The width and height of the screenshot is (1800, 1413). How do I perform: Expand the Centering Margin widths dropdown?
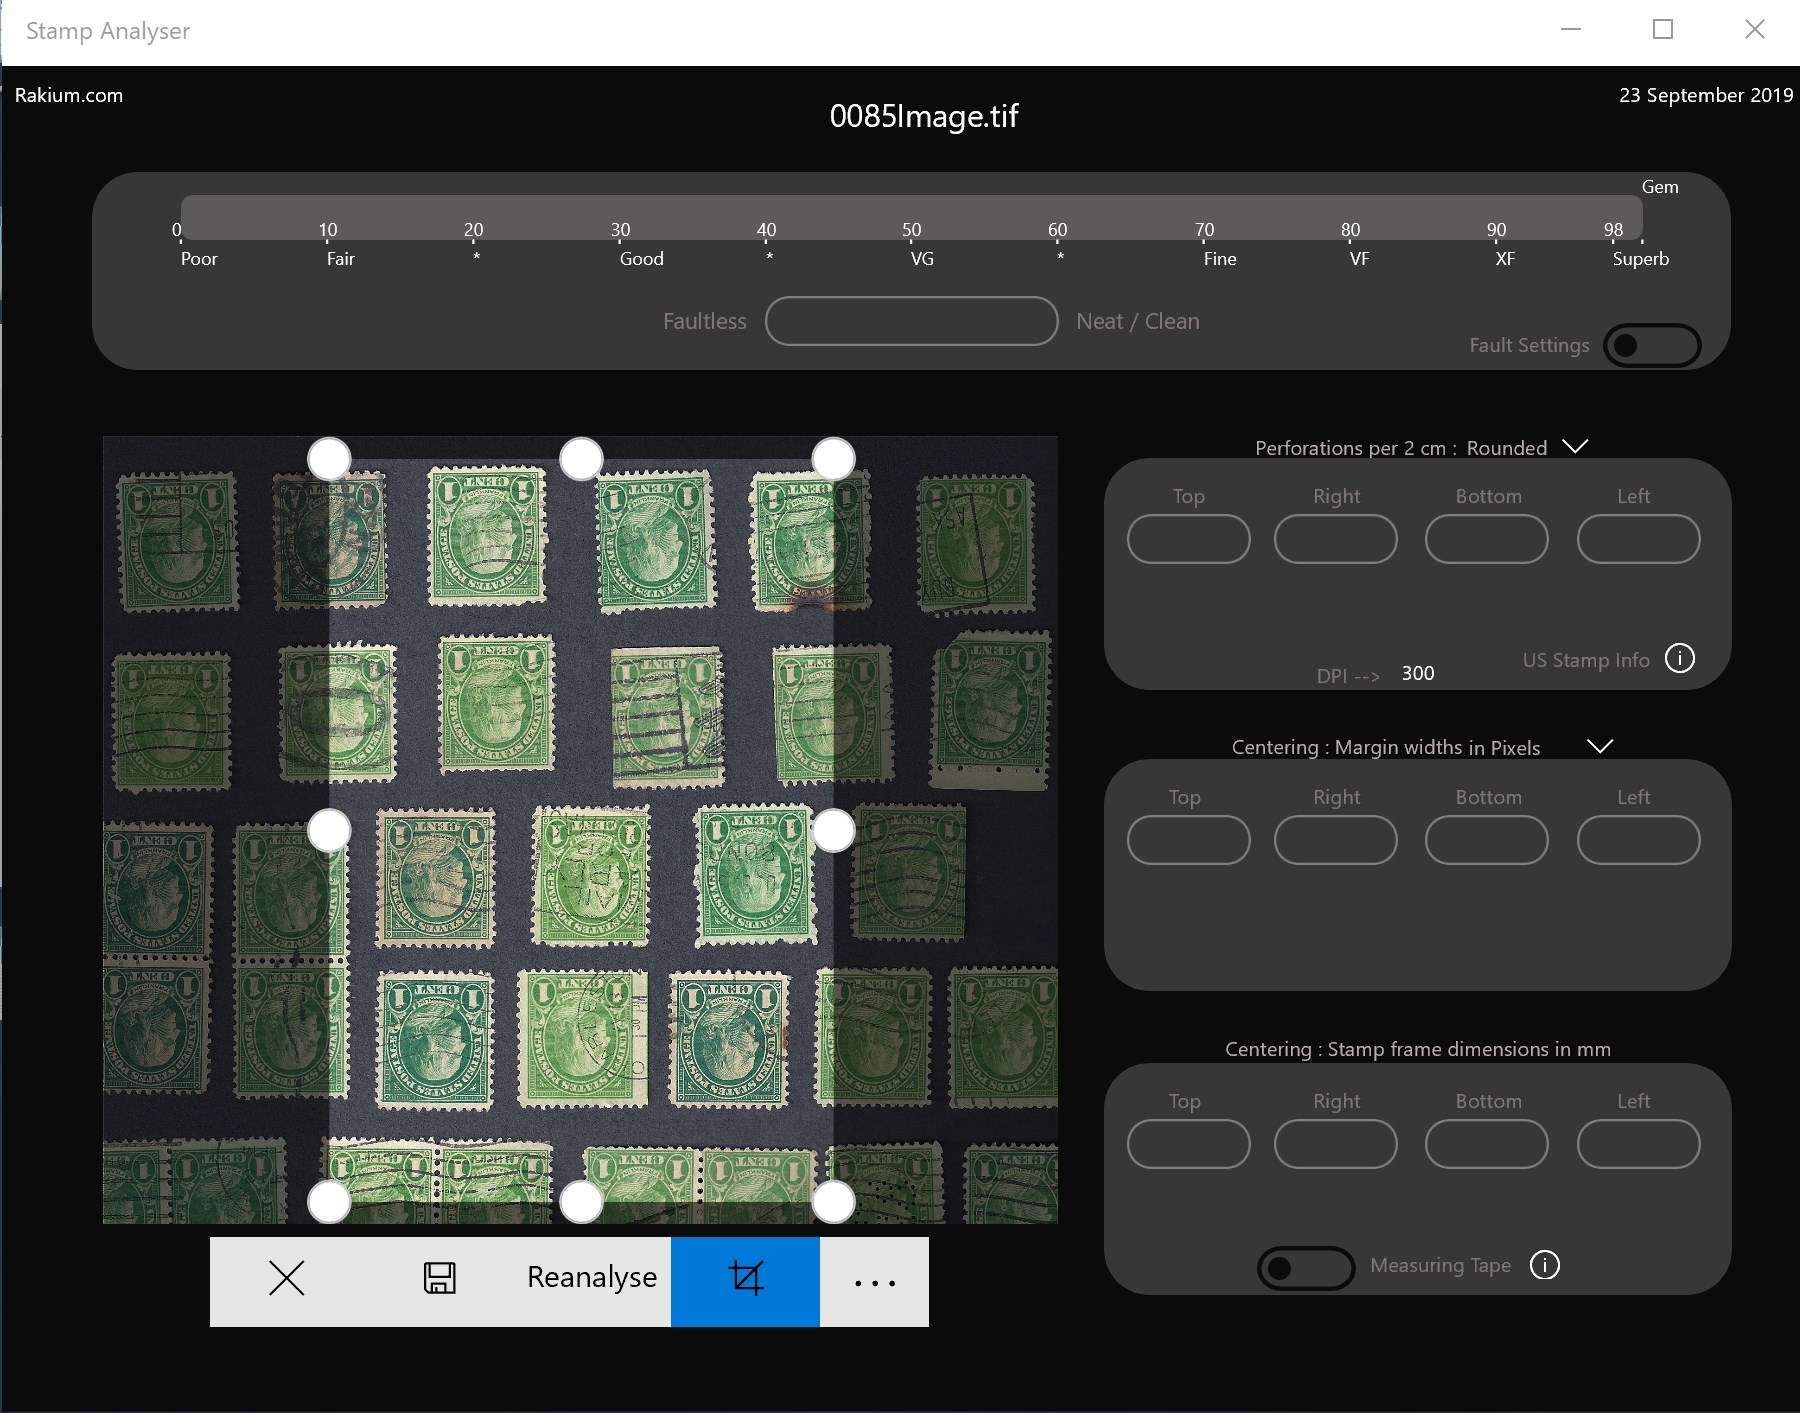(x=1600, y=746)
